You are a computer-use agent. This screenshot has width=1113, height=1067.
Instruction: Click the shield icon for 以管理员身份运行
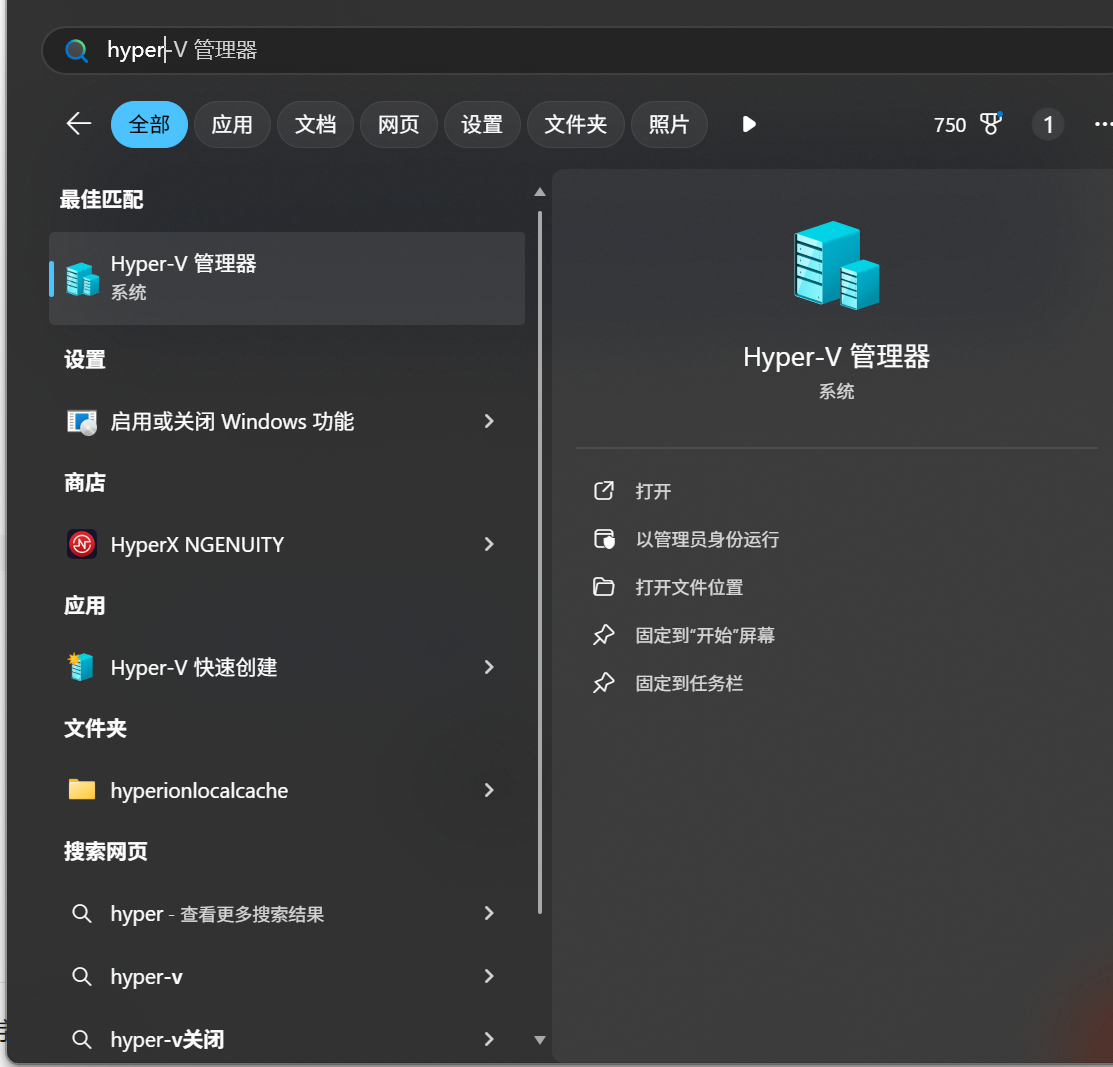[604, 539]
